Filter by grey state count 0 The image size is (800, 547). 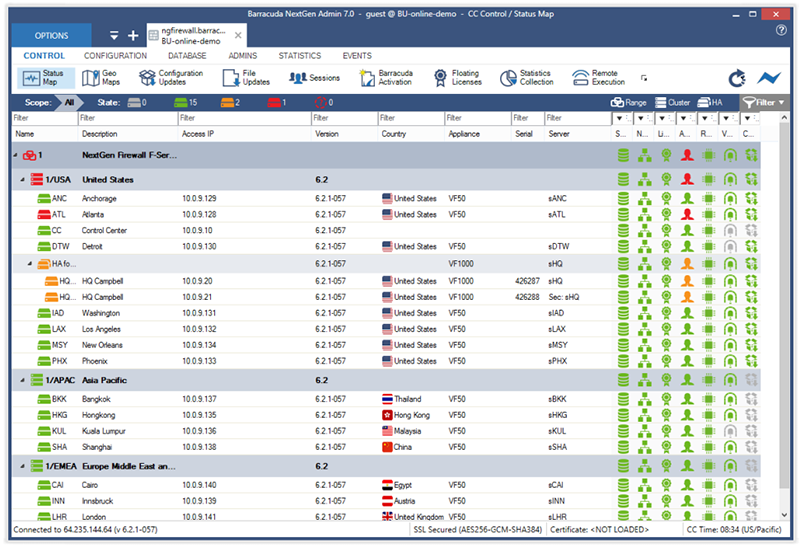click(x=137, y=103)
